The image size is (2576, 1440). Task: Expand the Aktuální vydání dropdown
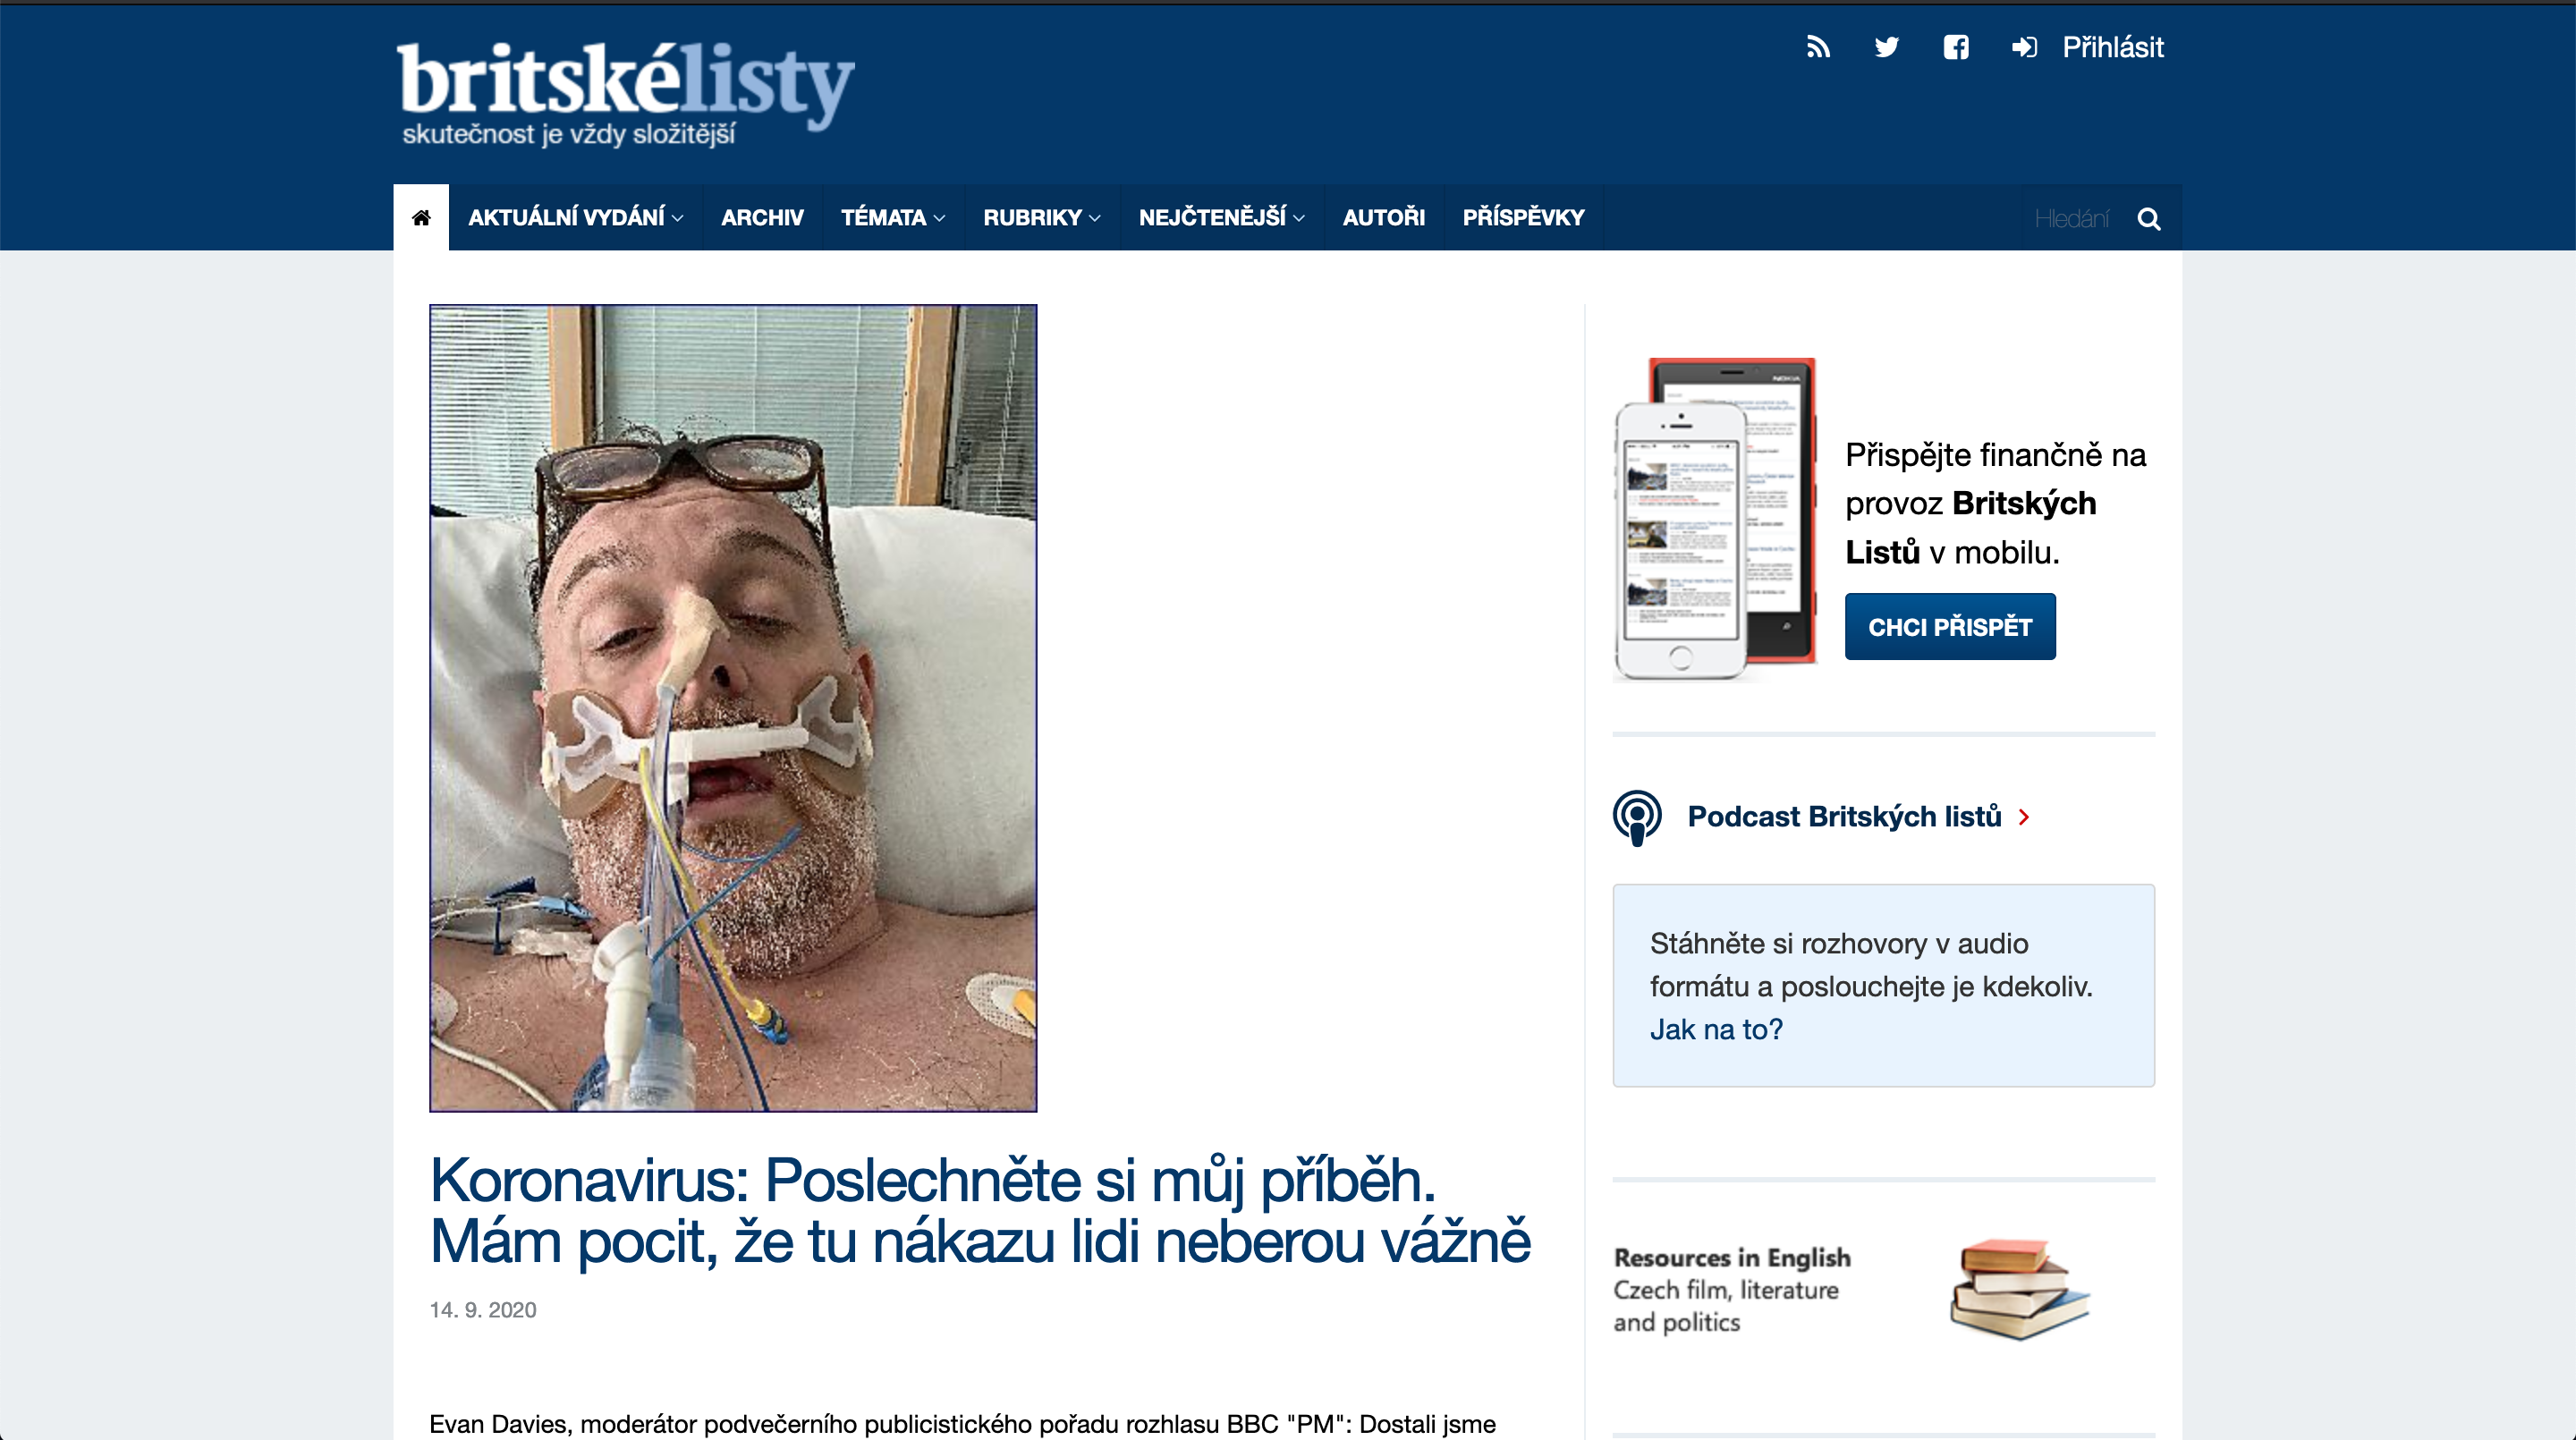click(x=575, y=217)
